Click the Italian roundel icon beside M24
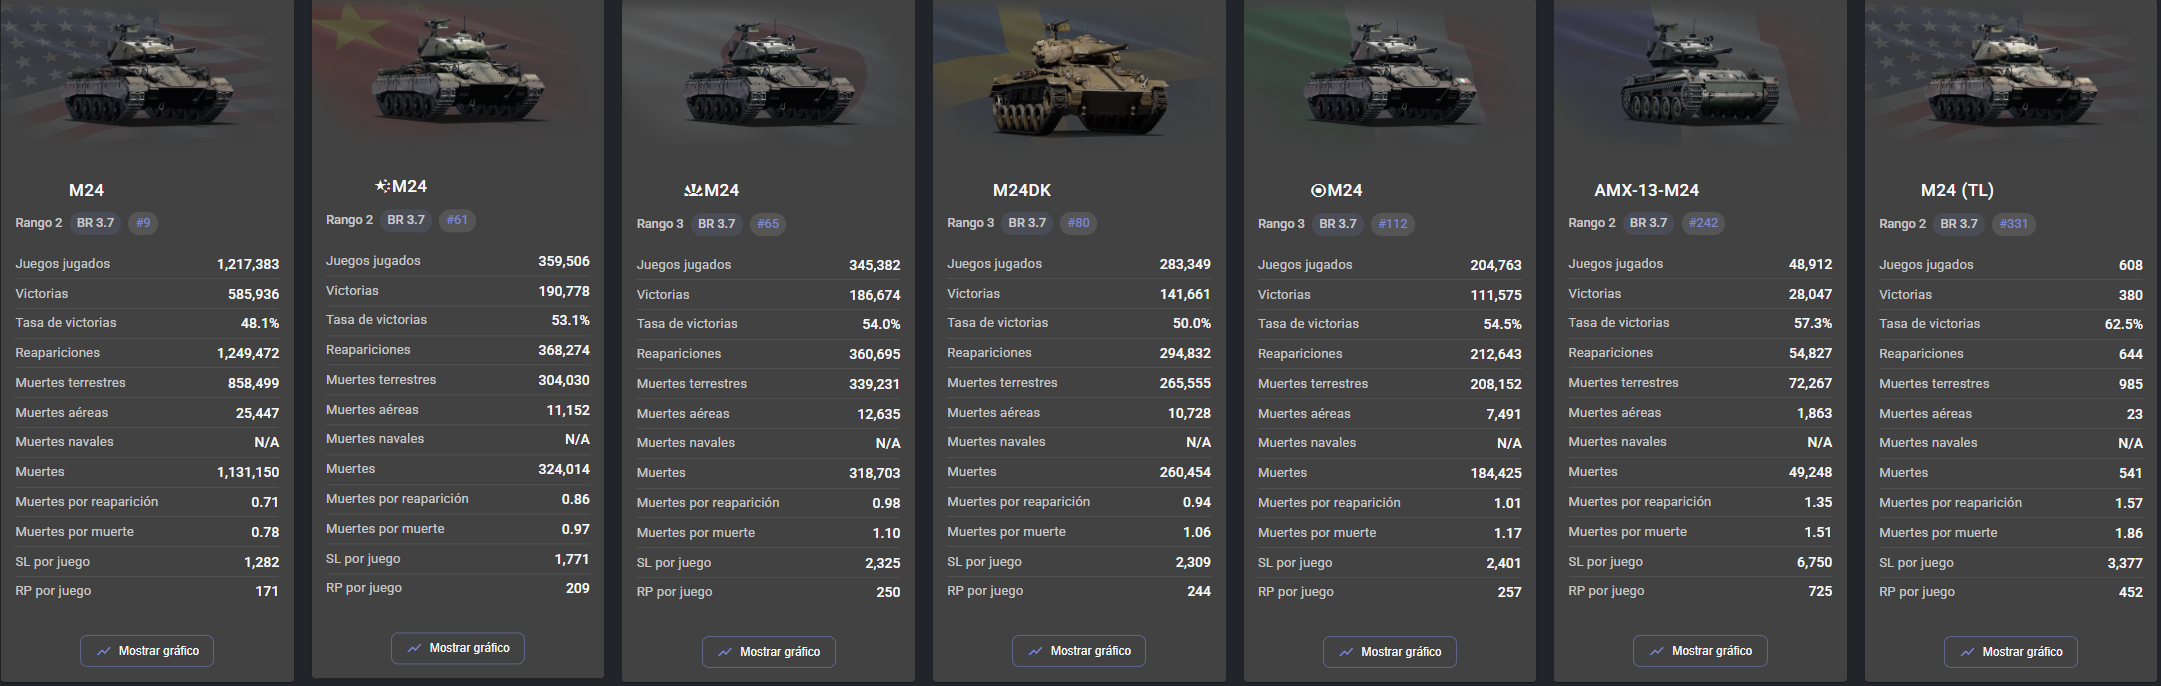Viewport: 2161px width, 686px height. coord(1318,191)
